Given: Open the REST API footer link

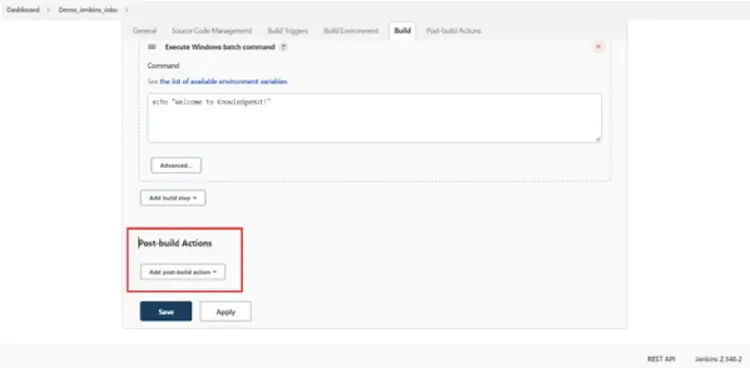Looking at the screenshot, I should [x=661, y=359].
